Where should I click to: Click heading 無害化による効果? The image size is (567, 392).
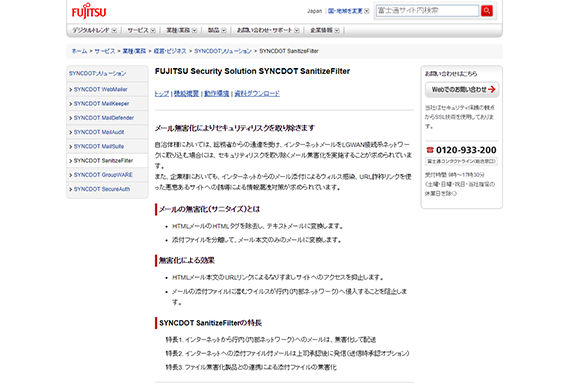pyautogui.click(x=187, y=260)
